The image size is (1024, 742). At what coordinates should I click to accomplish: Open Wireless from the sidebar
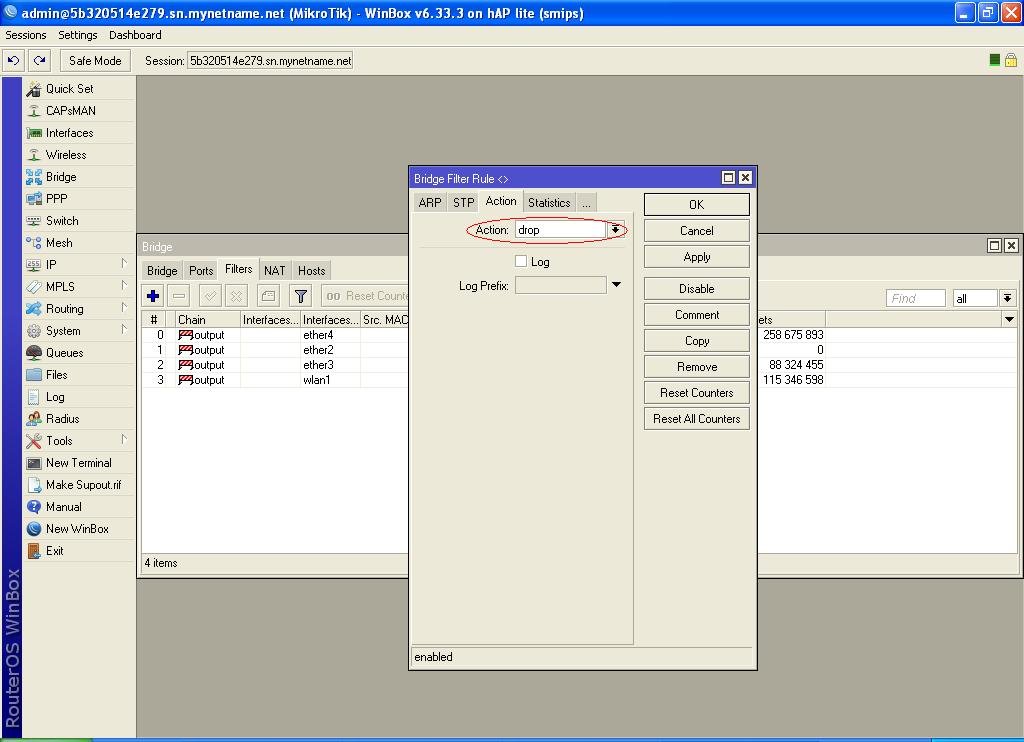(66, 155)
